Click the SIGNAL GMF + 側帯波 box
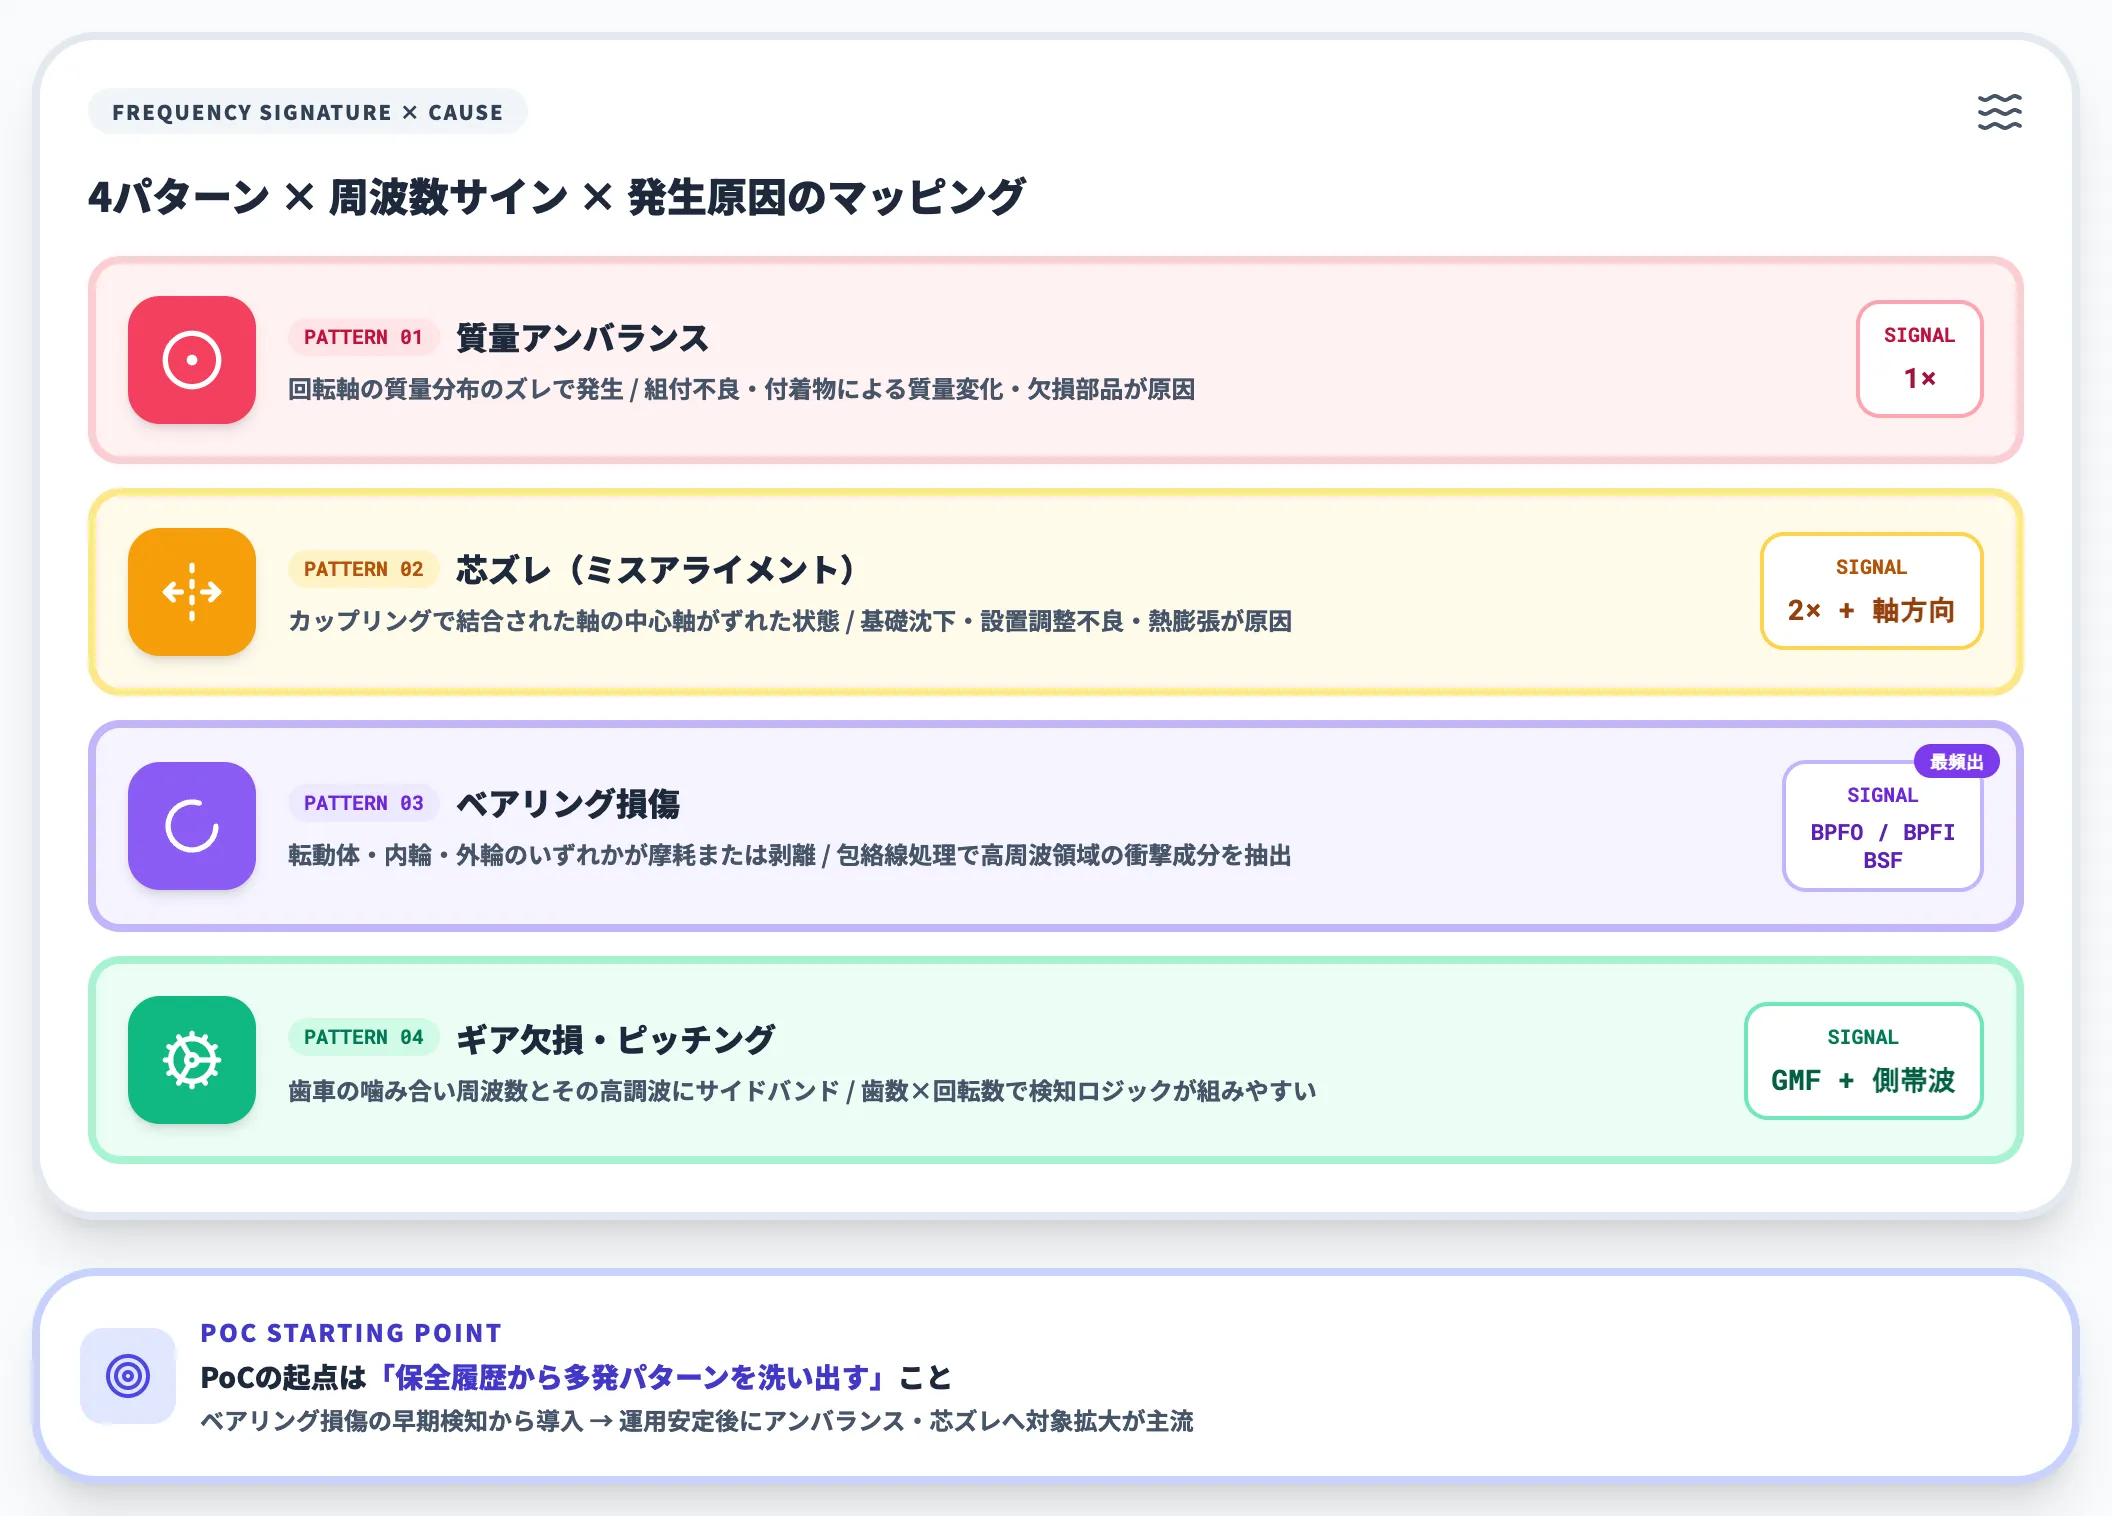 tap(1864, 1061)
